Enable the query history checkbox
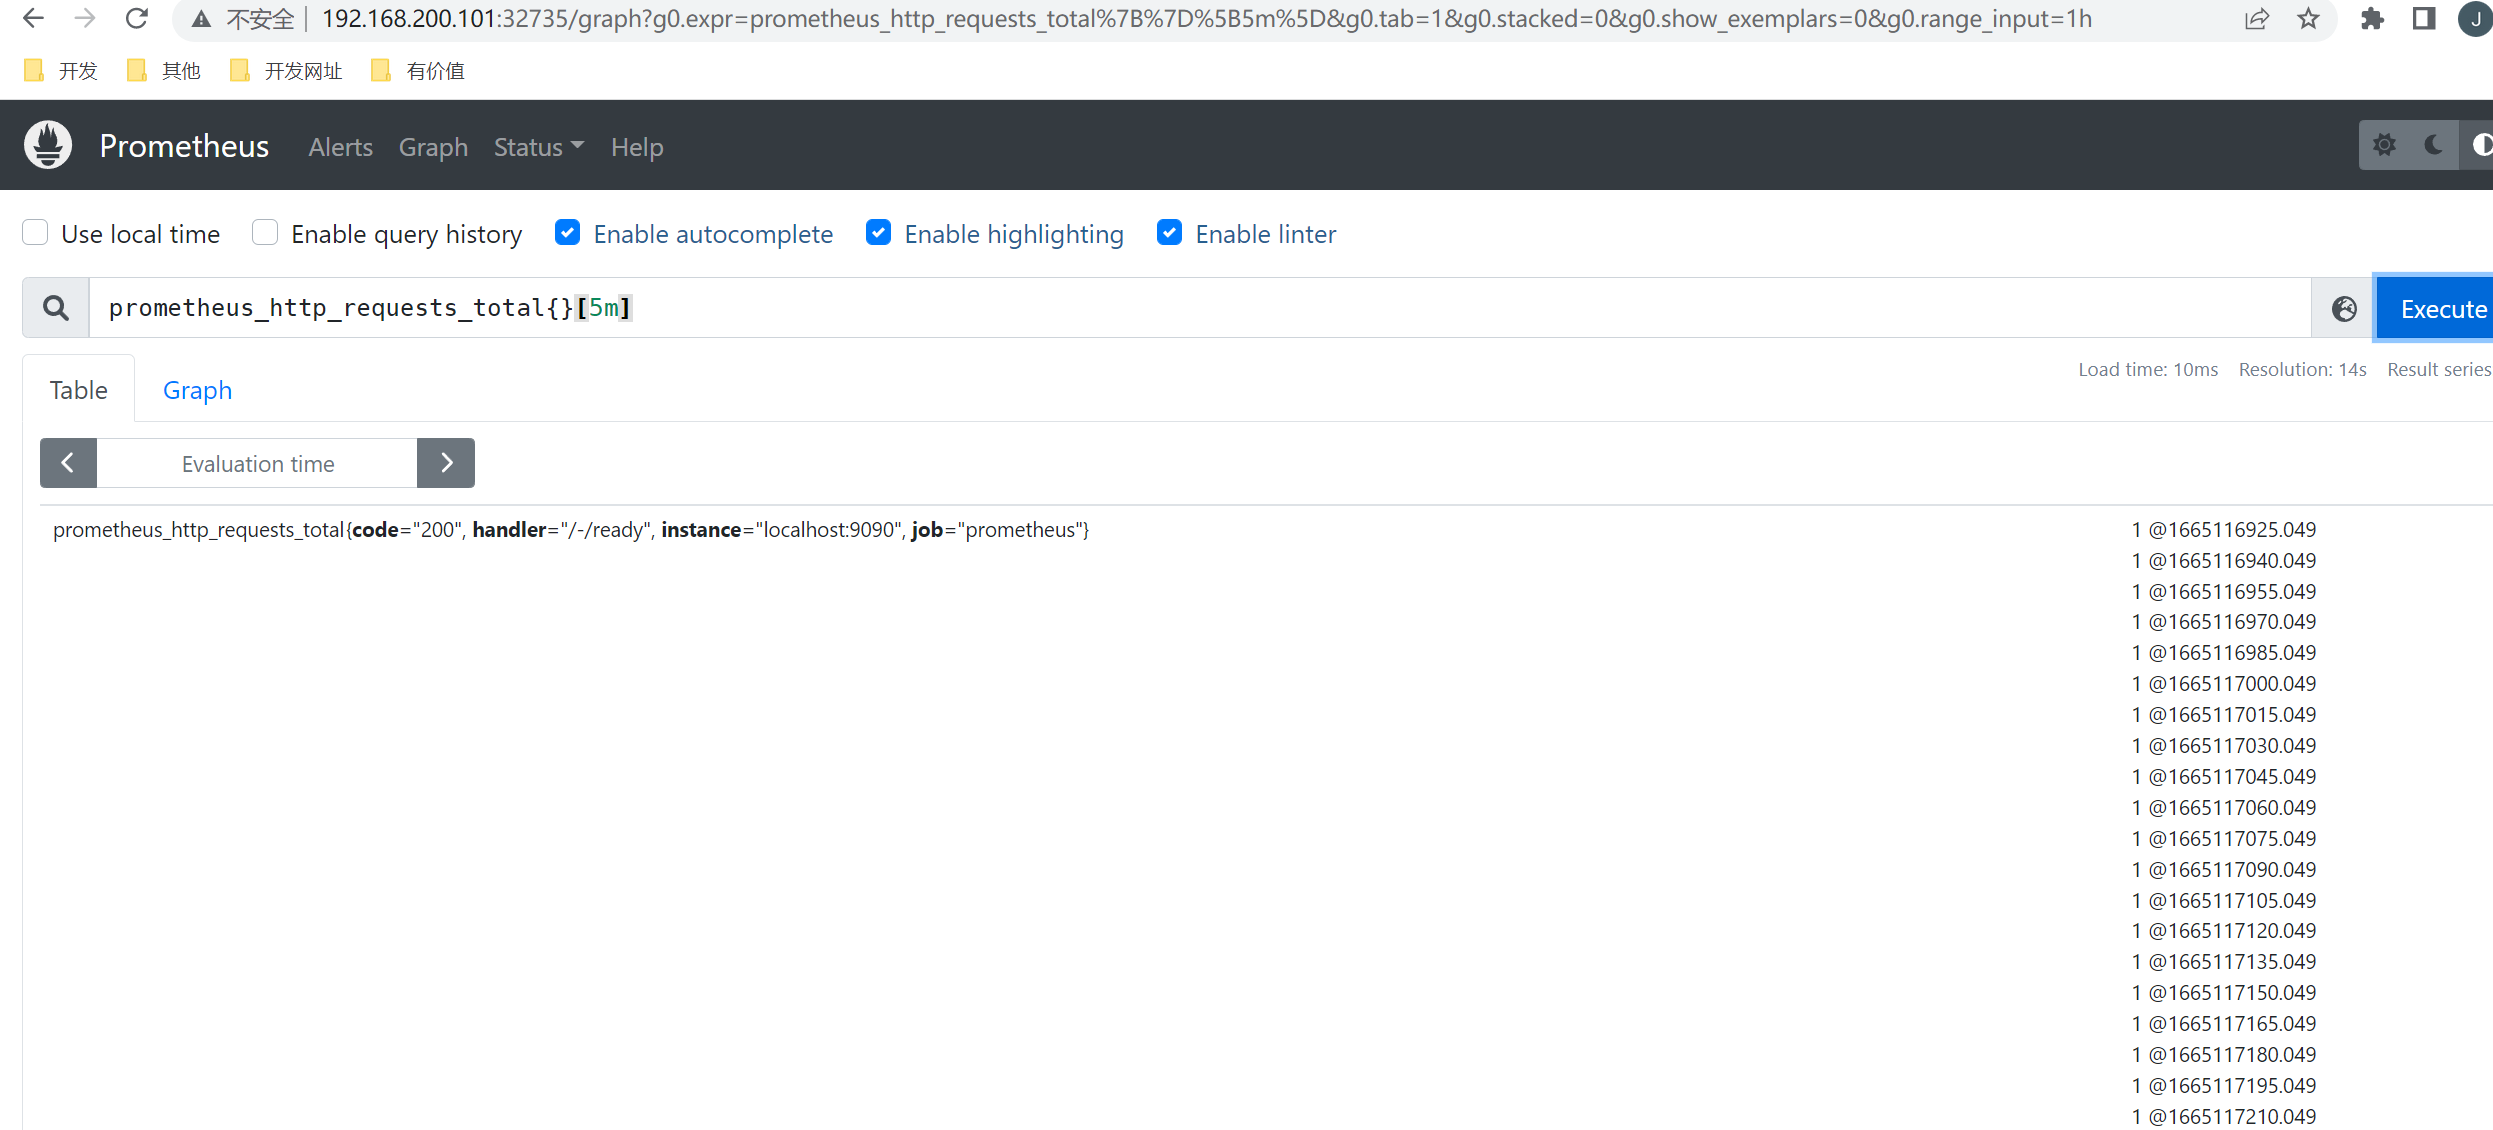This screenshot has width=2493, height=1130. 265,233
